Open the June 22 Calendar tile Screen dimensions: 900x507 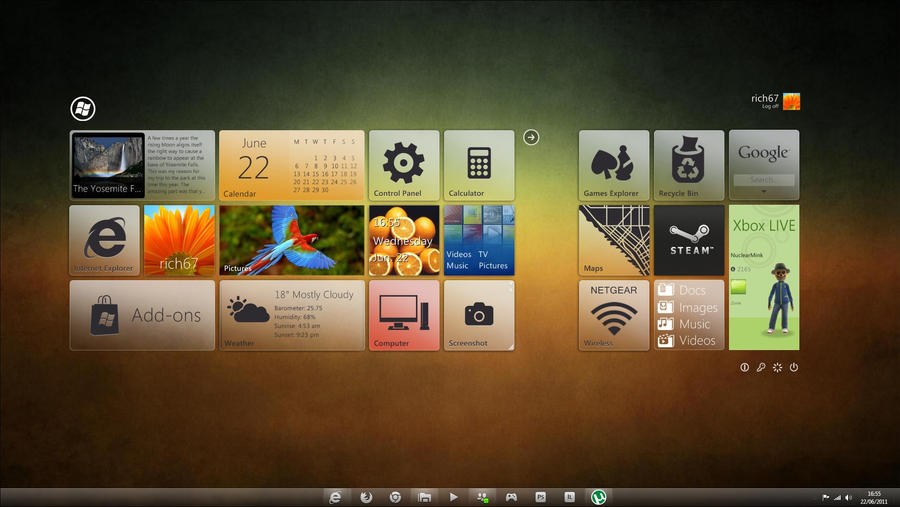[x=292, y=165]
